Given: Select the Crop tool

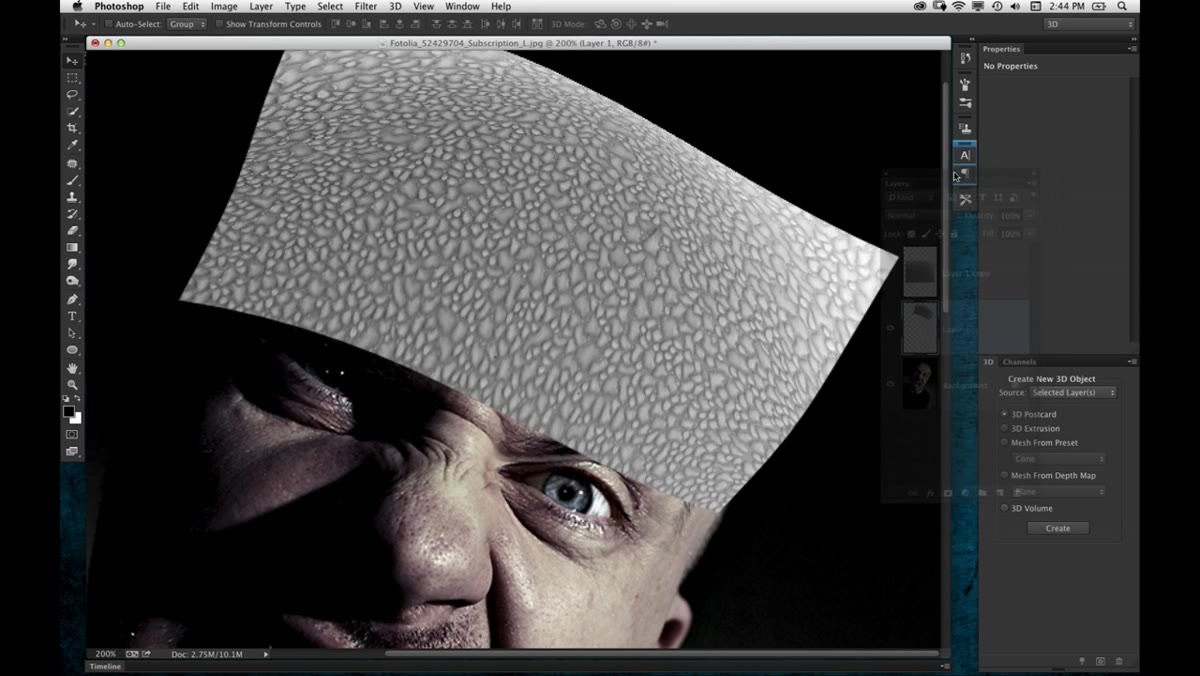Looking at the screenshot, I should coord(72,129).
